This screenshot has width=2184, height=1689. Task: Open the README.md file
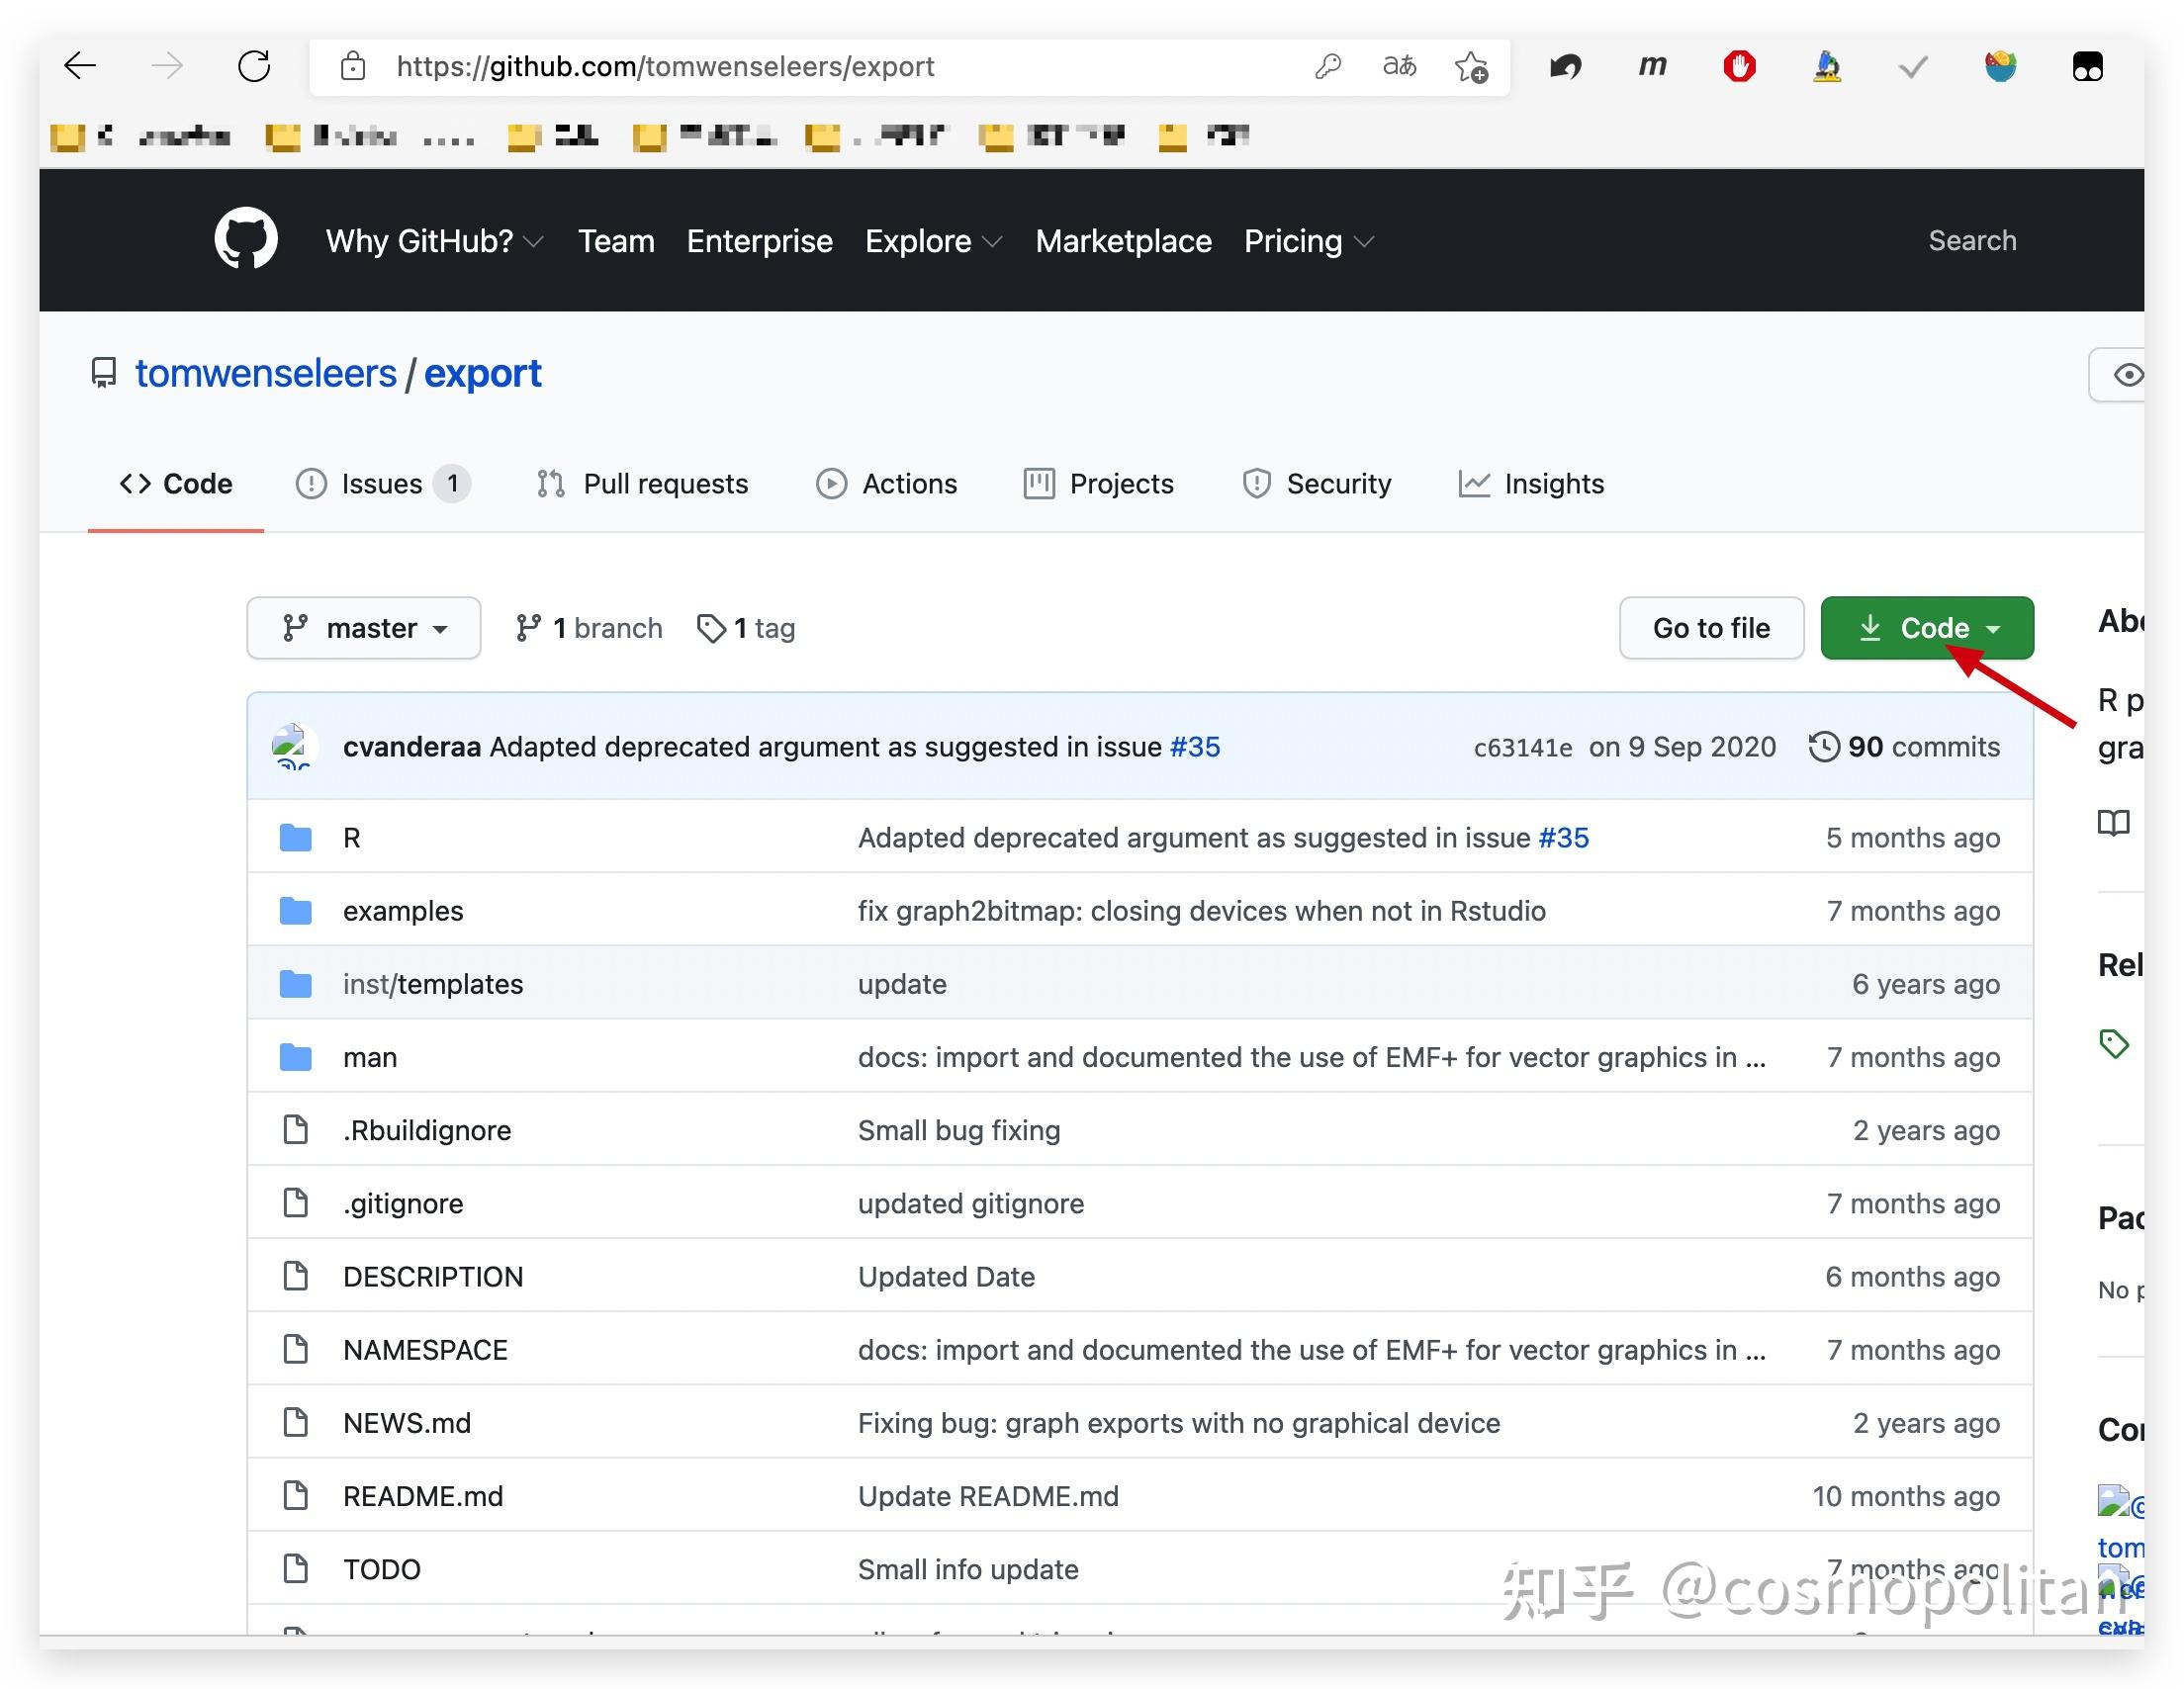(422, 1496)
